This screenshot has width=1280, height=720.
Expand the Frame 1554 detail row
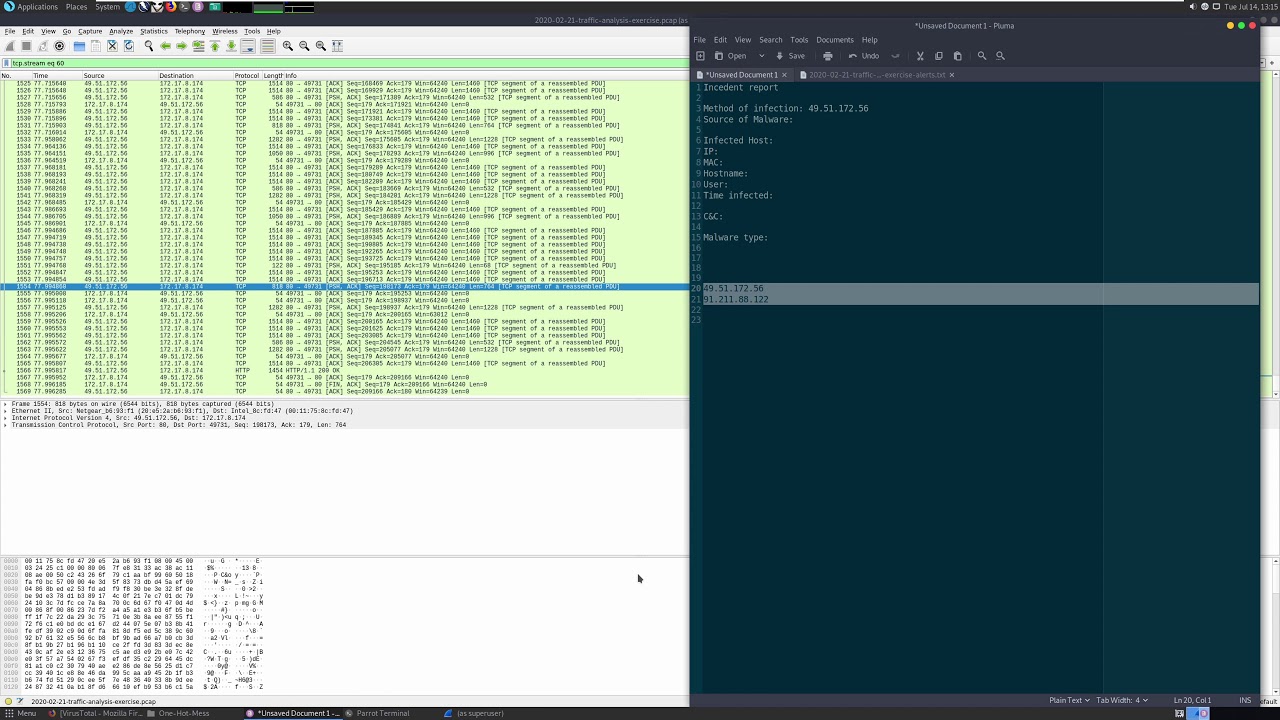click(x=5, y=404)
